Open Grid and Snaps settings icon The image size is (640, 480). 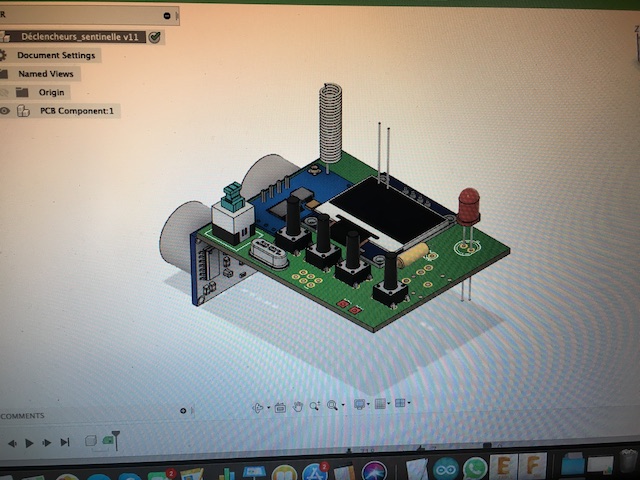379,405
